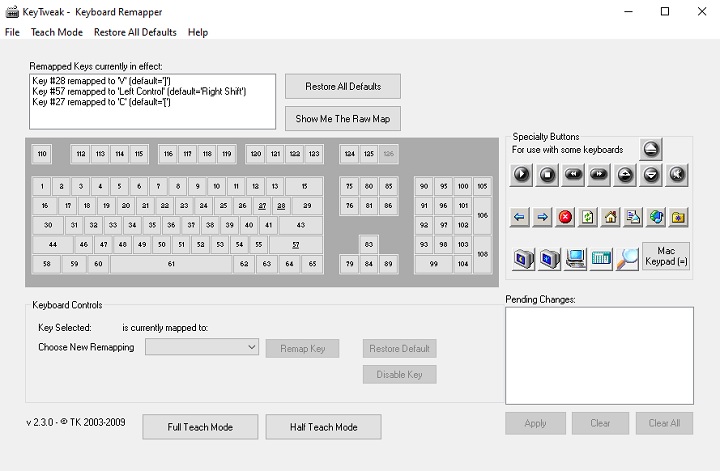This screenshot has width=720, height=471.
Task: Select the Key #57 remapped to Left Control entry
Action: click(139, 91)
